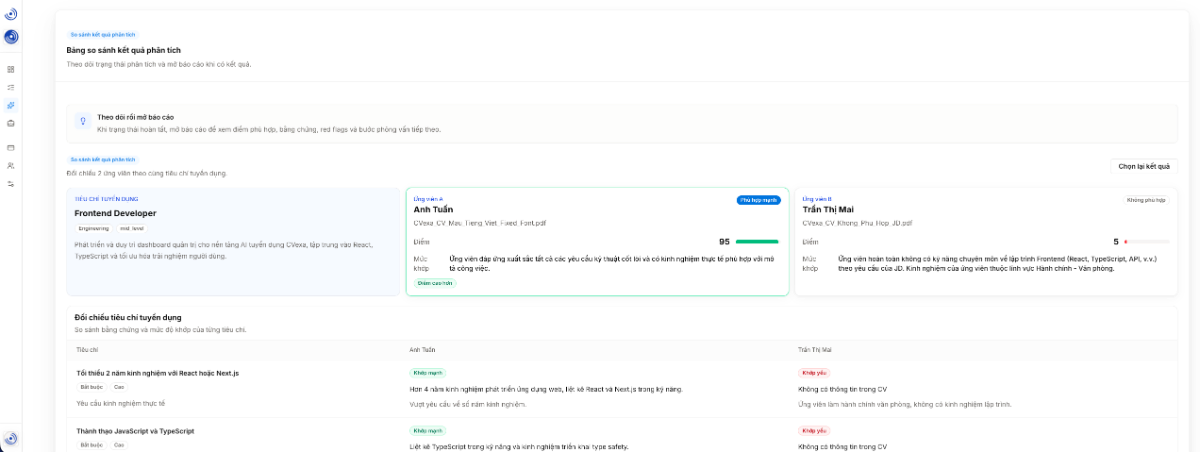Screen dimensions: 1200x452
Task: Click Cao tag under React experience criterion
Action: pyautogui.click(x=119, y=386)
